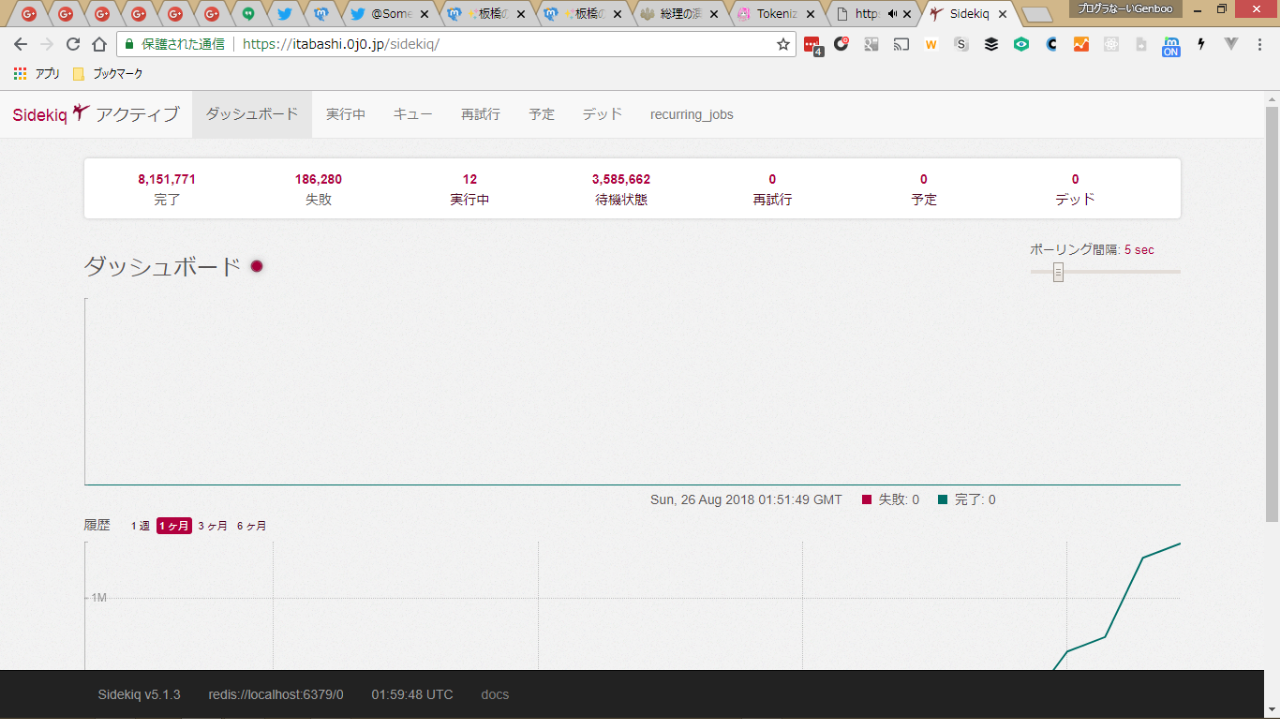
Task: Open the Chrome three-dot menu
Action: click(x=1261, y=44)
